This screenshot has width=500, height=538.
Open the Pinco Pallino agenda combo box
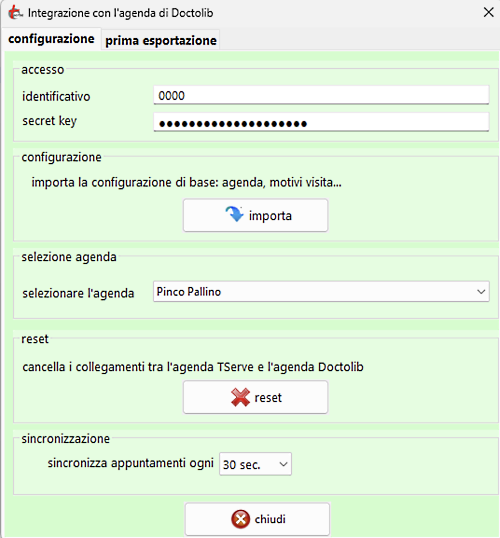321,292
